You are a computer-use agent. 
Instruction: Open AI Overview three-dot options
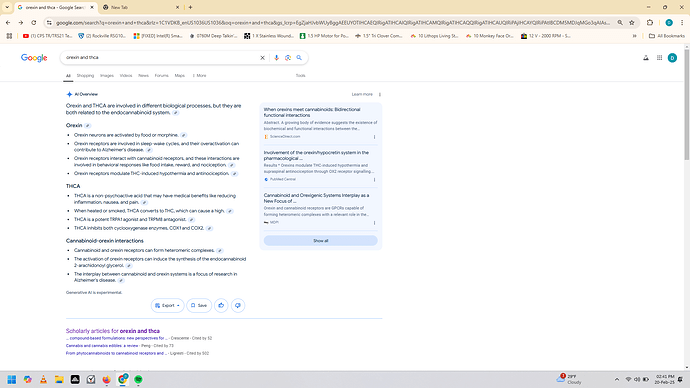pyautogui.click(x=380, y=94)
